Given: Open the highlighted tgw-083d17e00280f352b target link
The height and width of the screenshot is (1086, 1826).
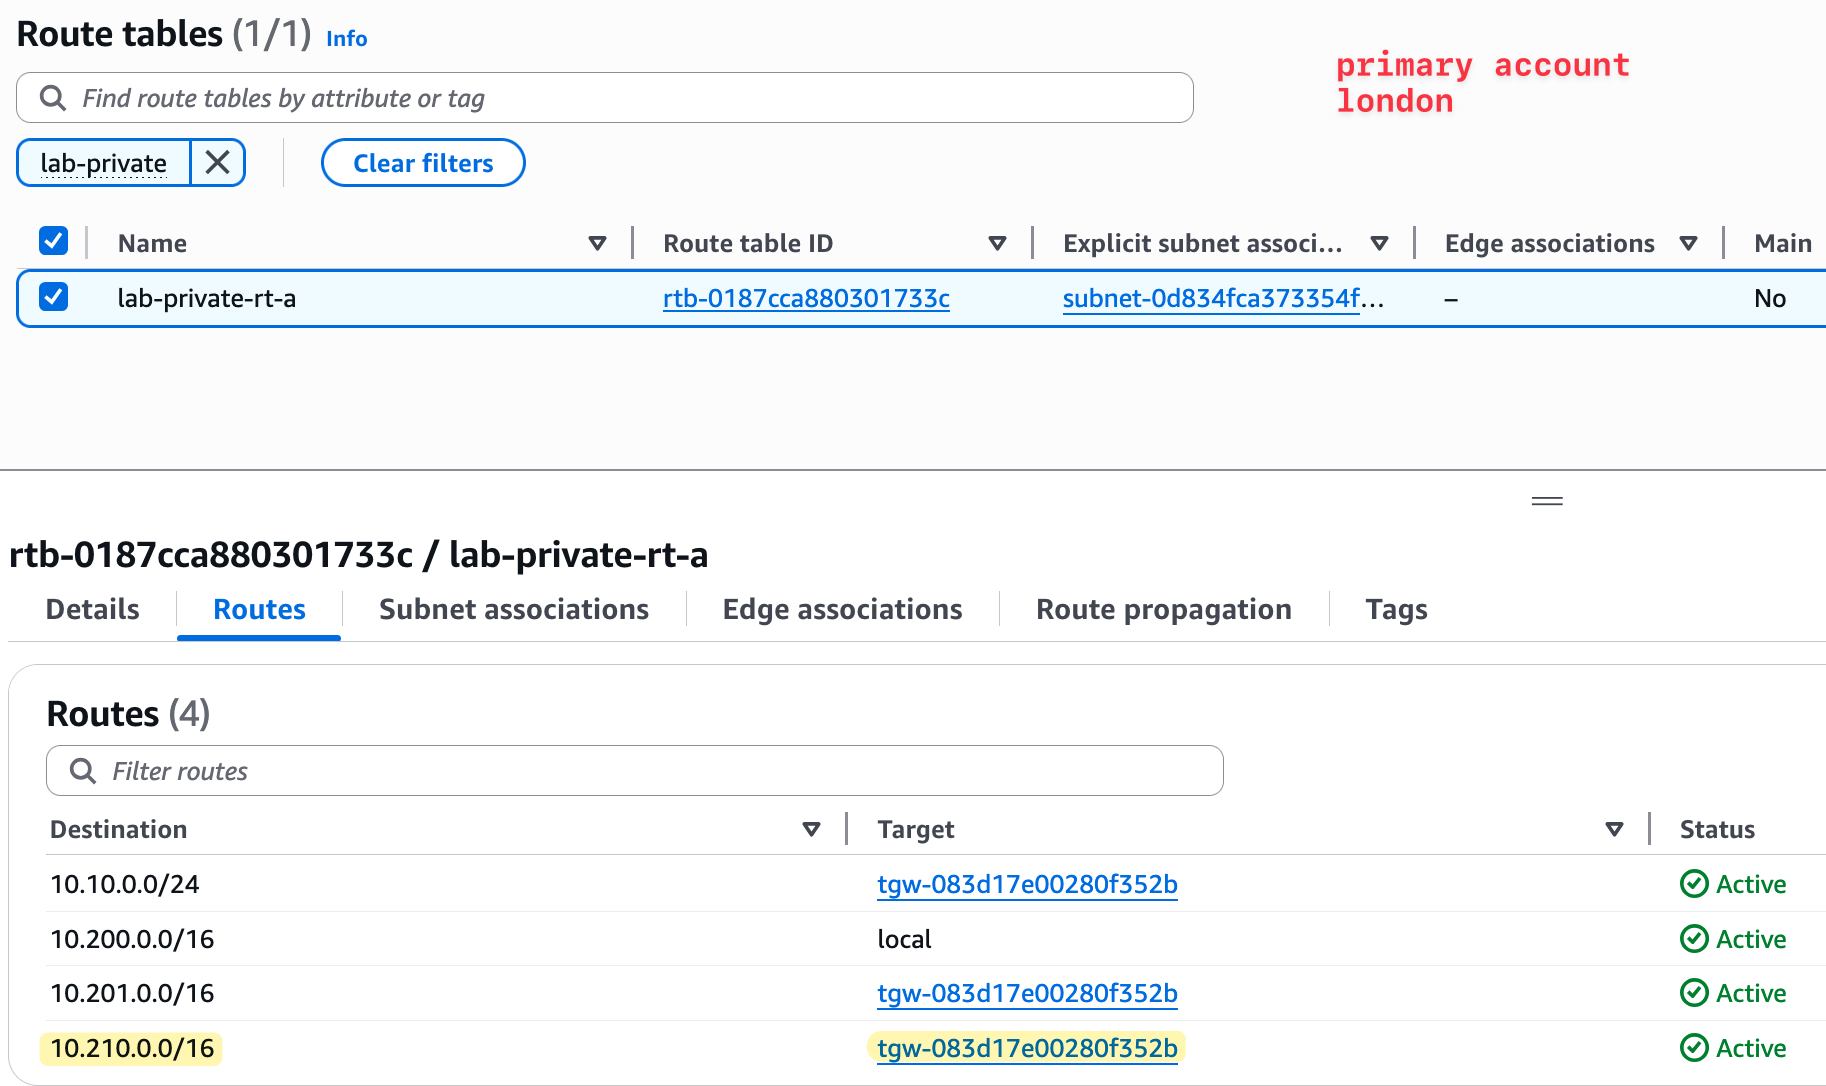Looking at the screenshot, I should point(1026,1048).
